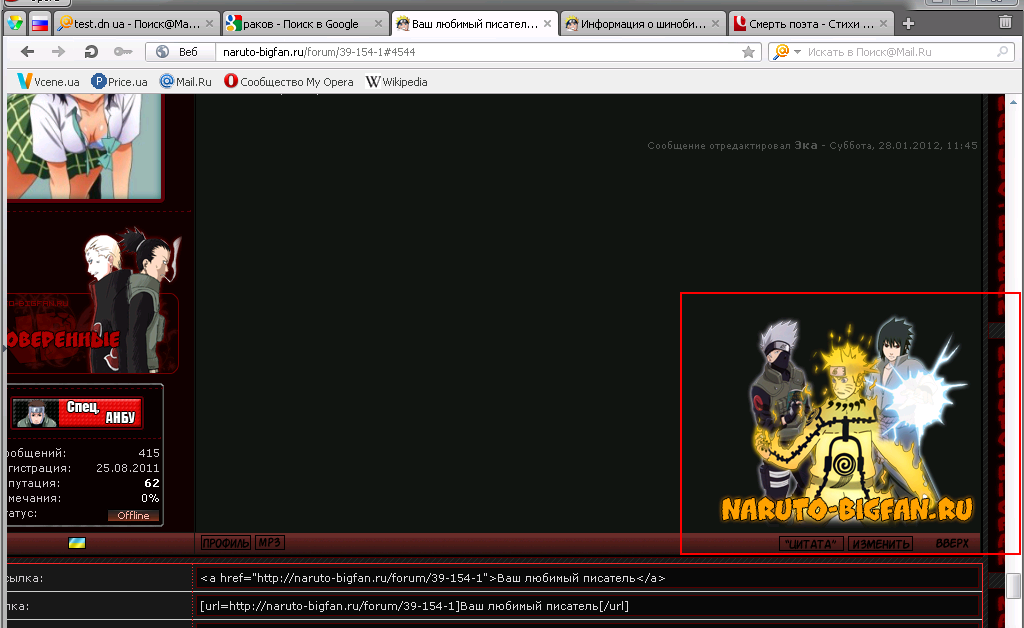Screen dimensions: 1024x628
Task: Click the HTML link code field
Action: [588, 578]
